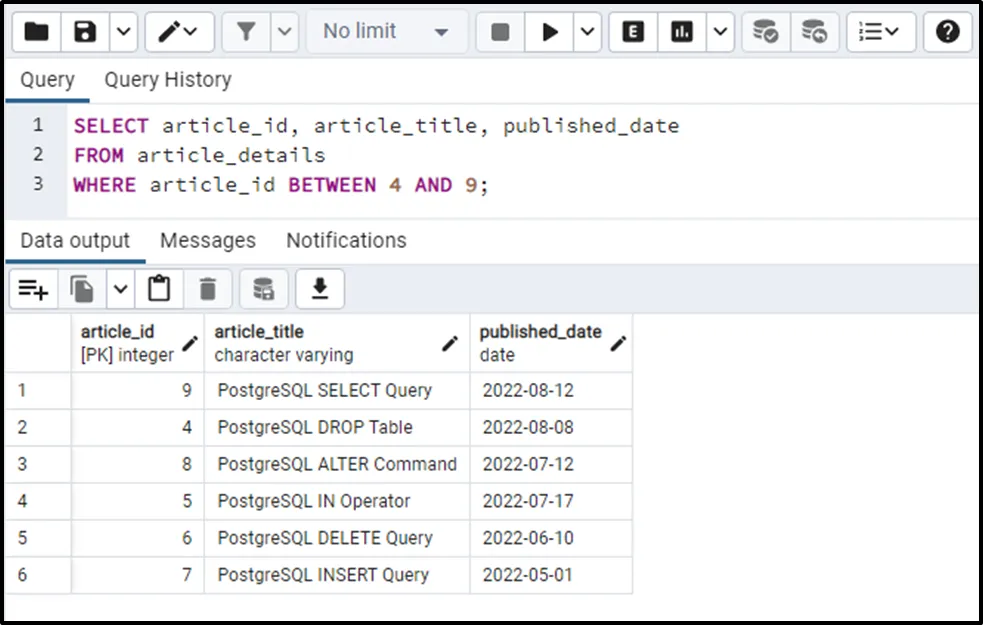Image resolution: width=983 pixels, height=625 pixels.
Task: Click the Save File disk icon
Action: pyautogui.click(x=86, y=32)
